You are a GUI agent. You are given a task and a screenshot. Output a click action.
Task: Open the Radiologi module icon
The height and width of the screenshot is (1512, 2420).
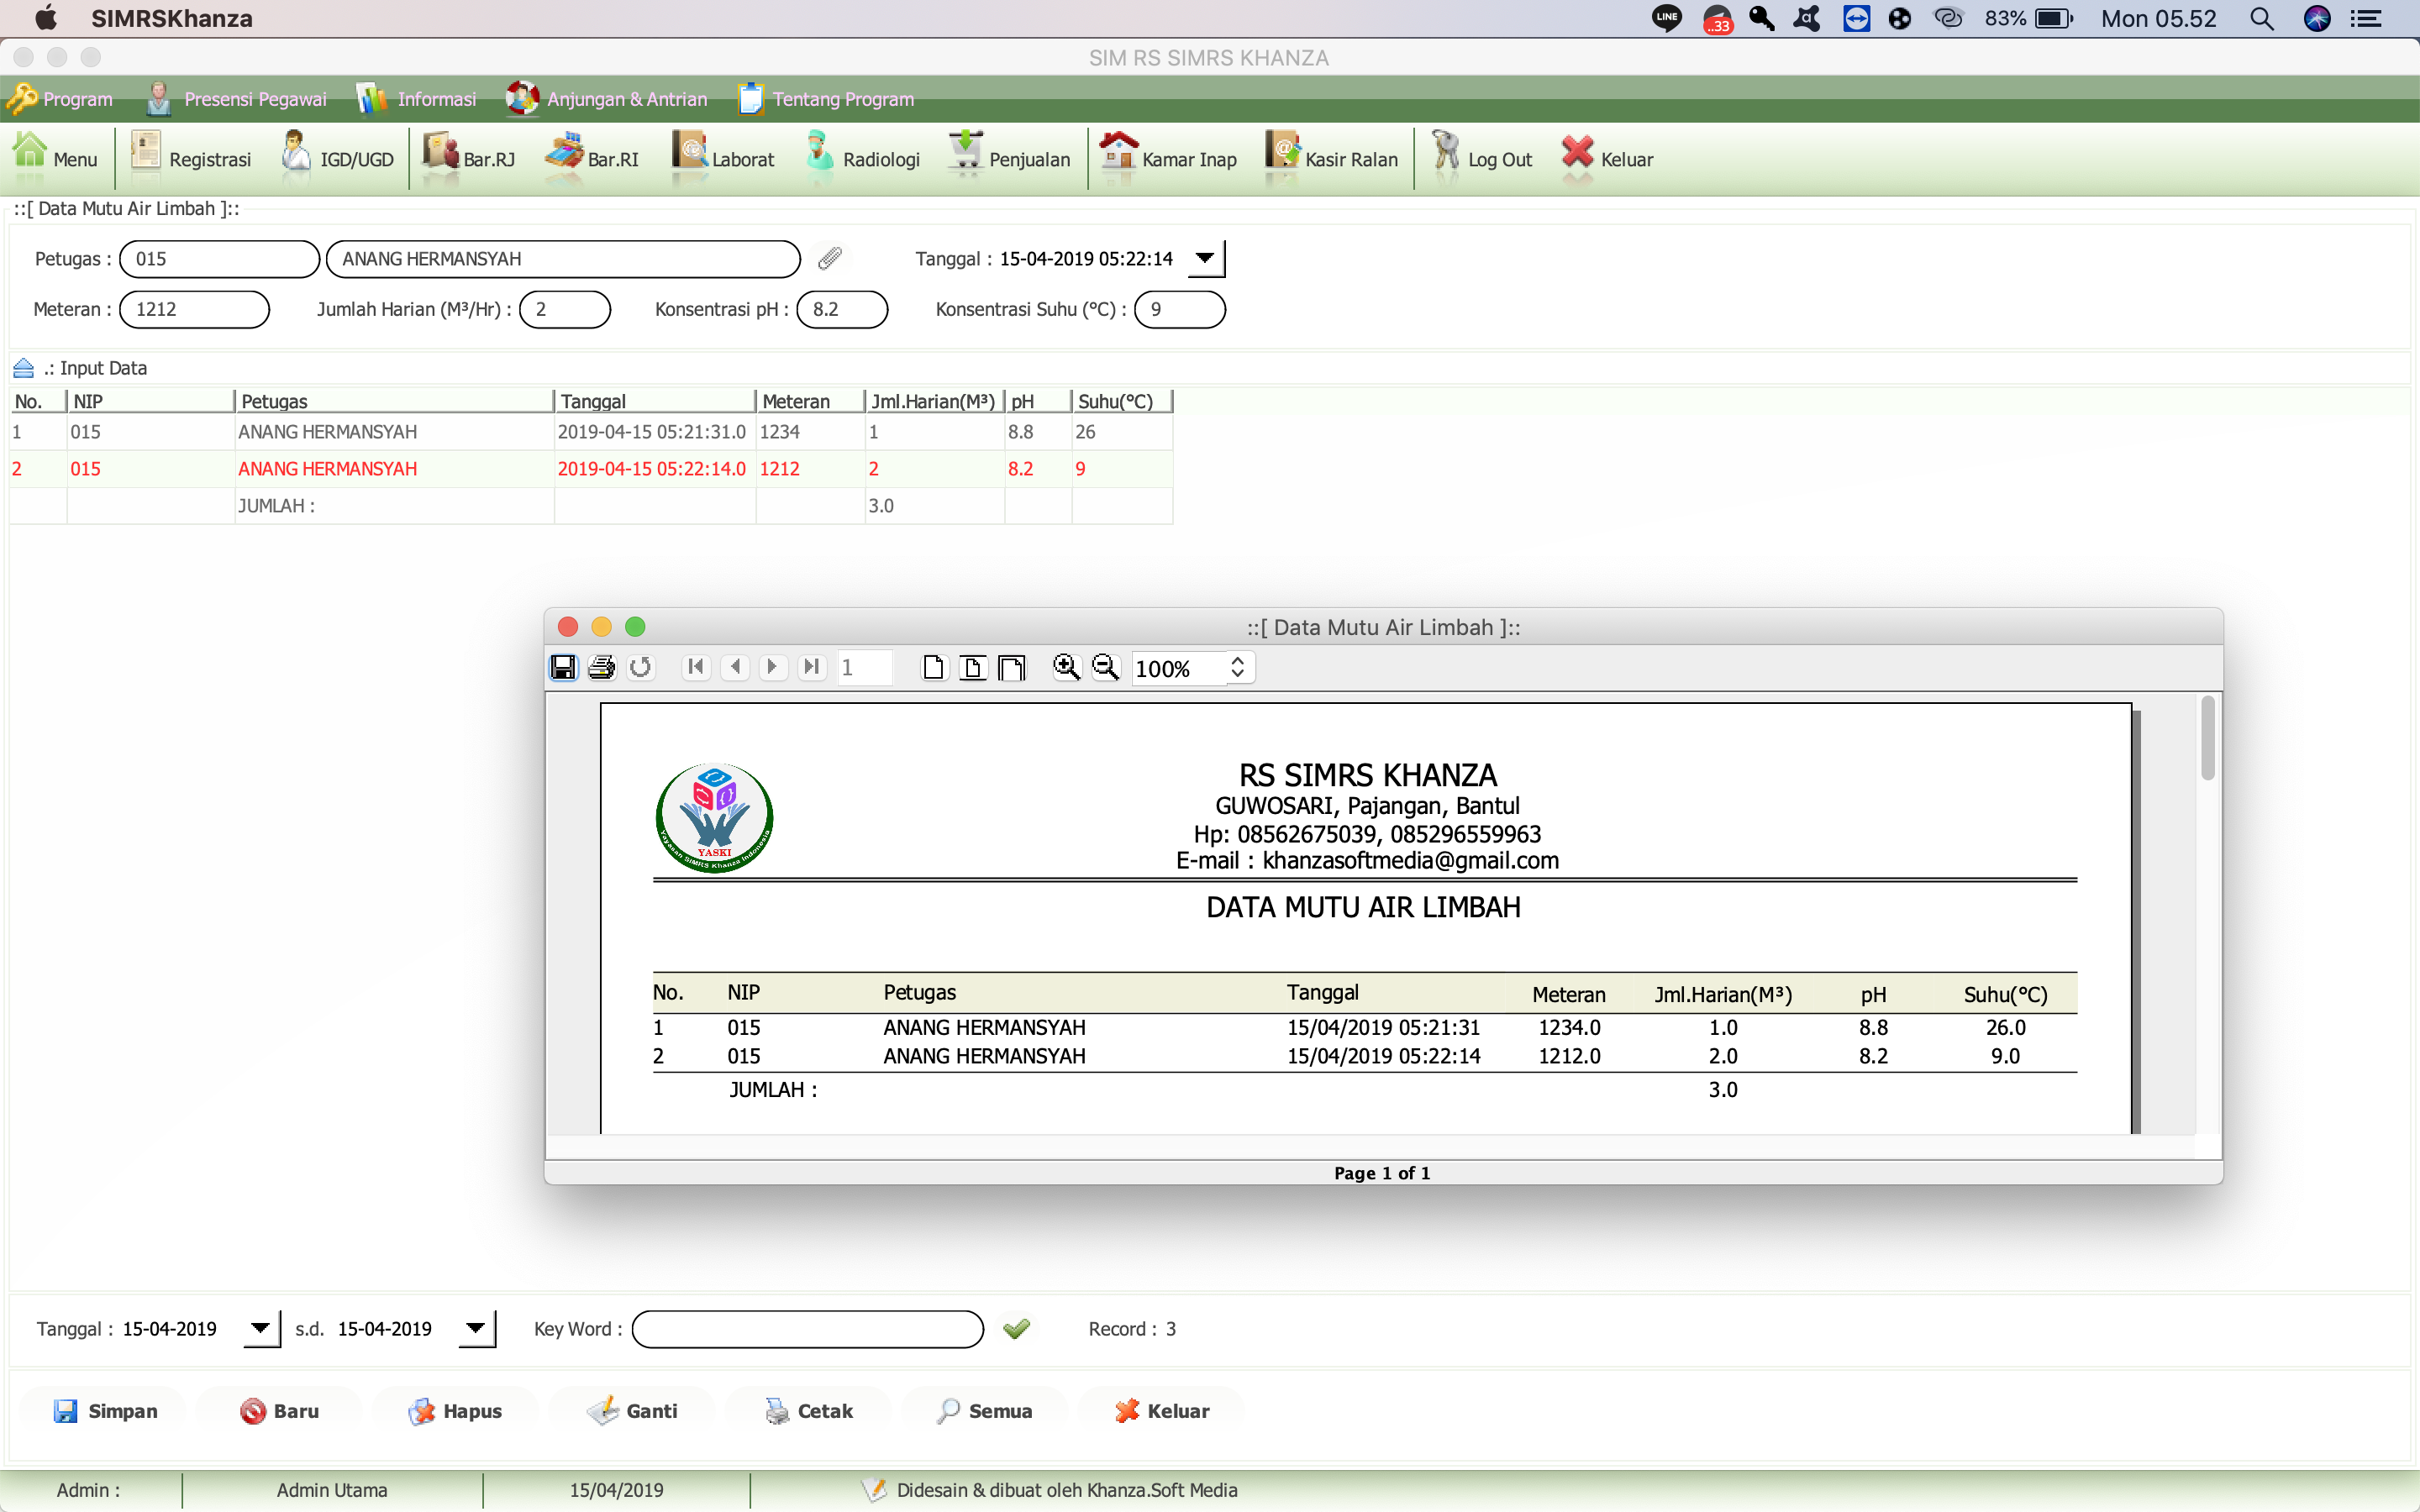pyautogui.click(x=862, y=158)
